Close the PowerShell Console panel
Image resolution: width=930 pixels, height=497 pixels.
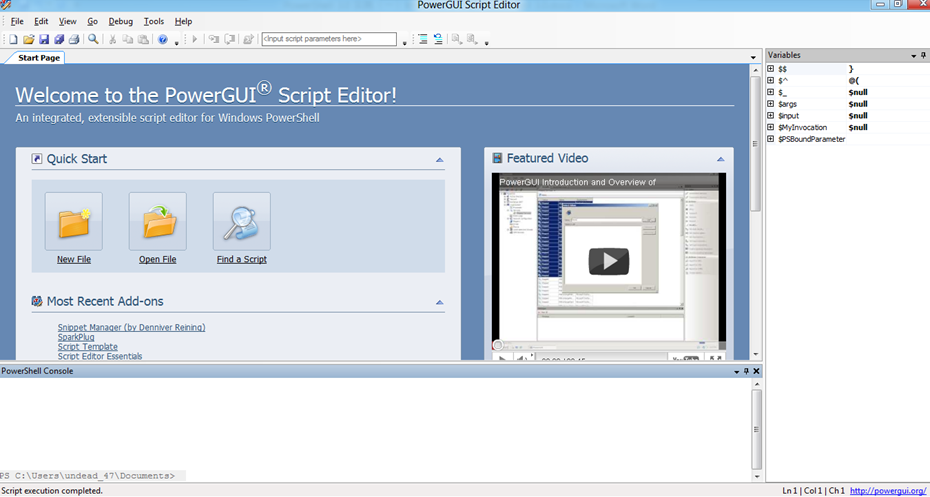[756, 371]
